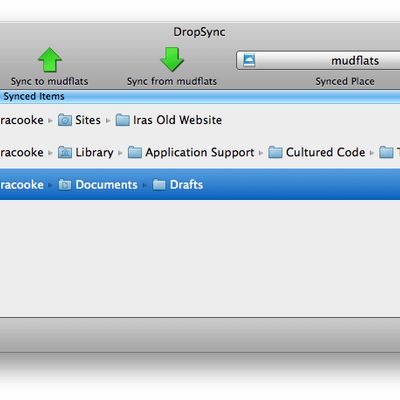The image size is (400, 400).
Task: Click the Application Support path segment
Action: (x=200, y=152)
